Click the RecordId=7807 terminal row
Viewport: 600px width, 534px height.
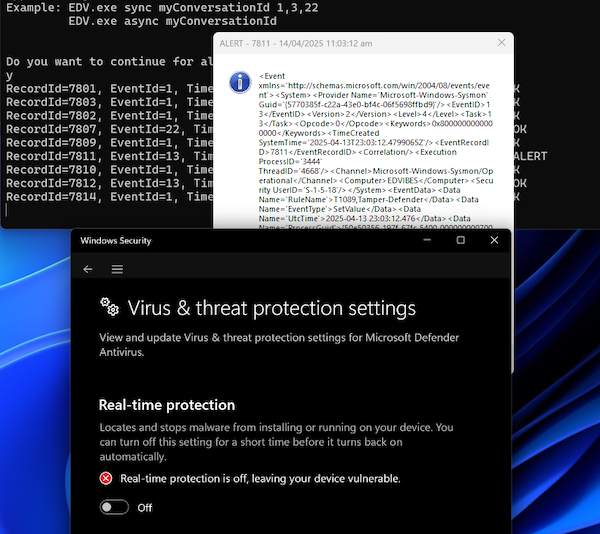109,129
